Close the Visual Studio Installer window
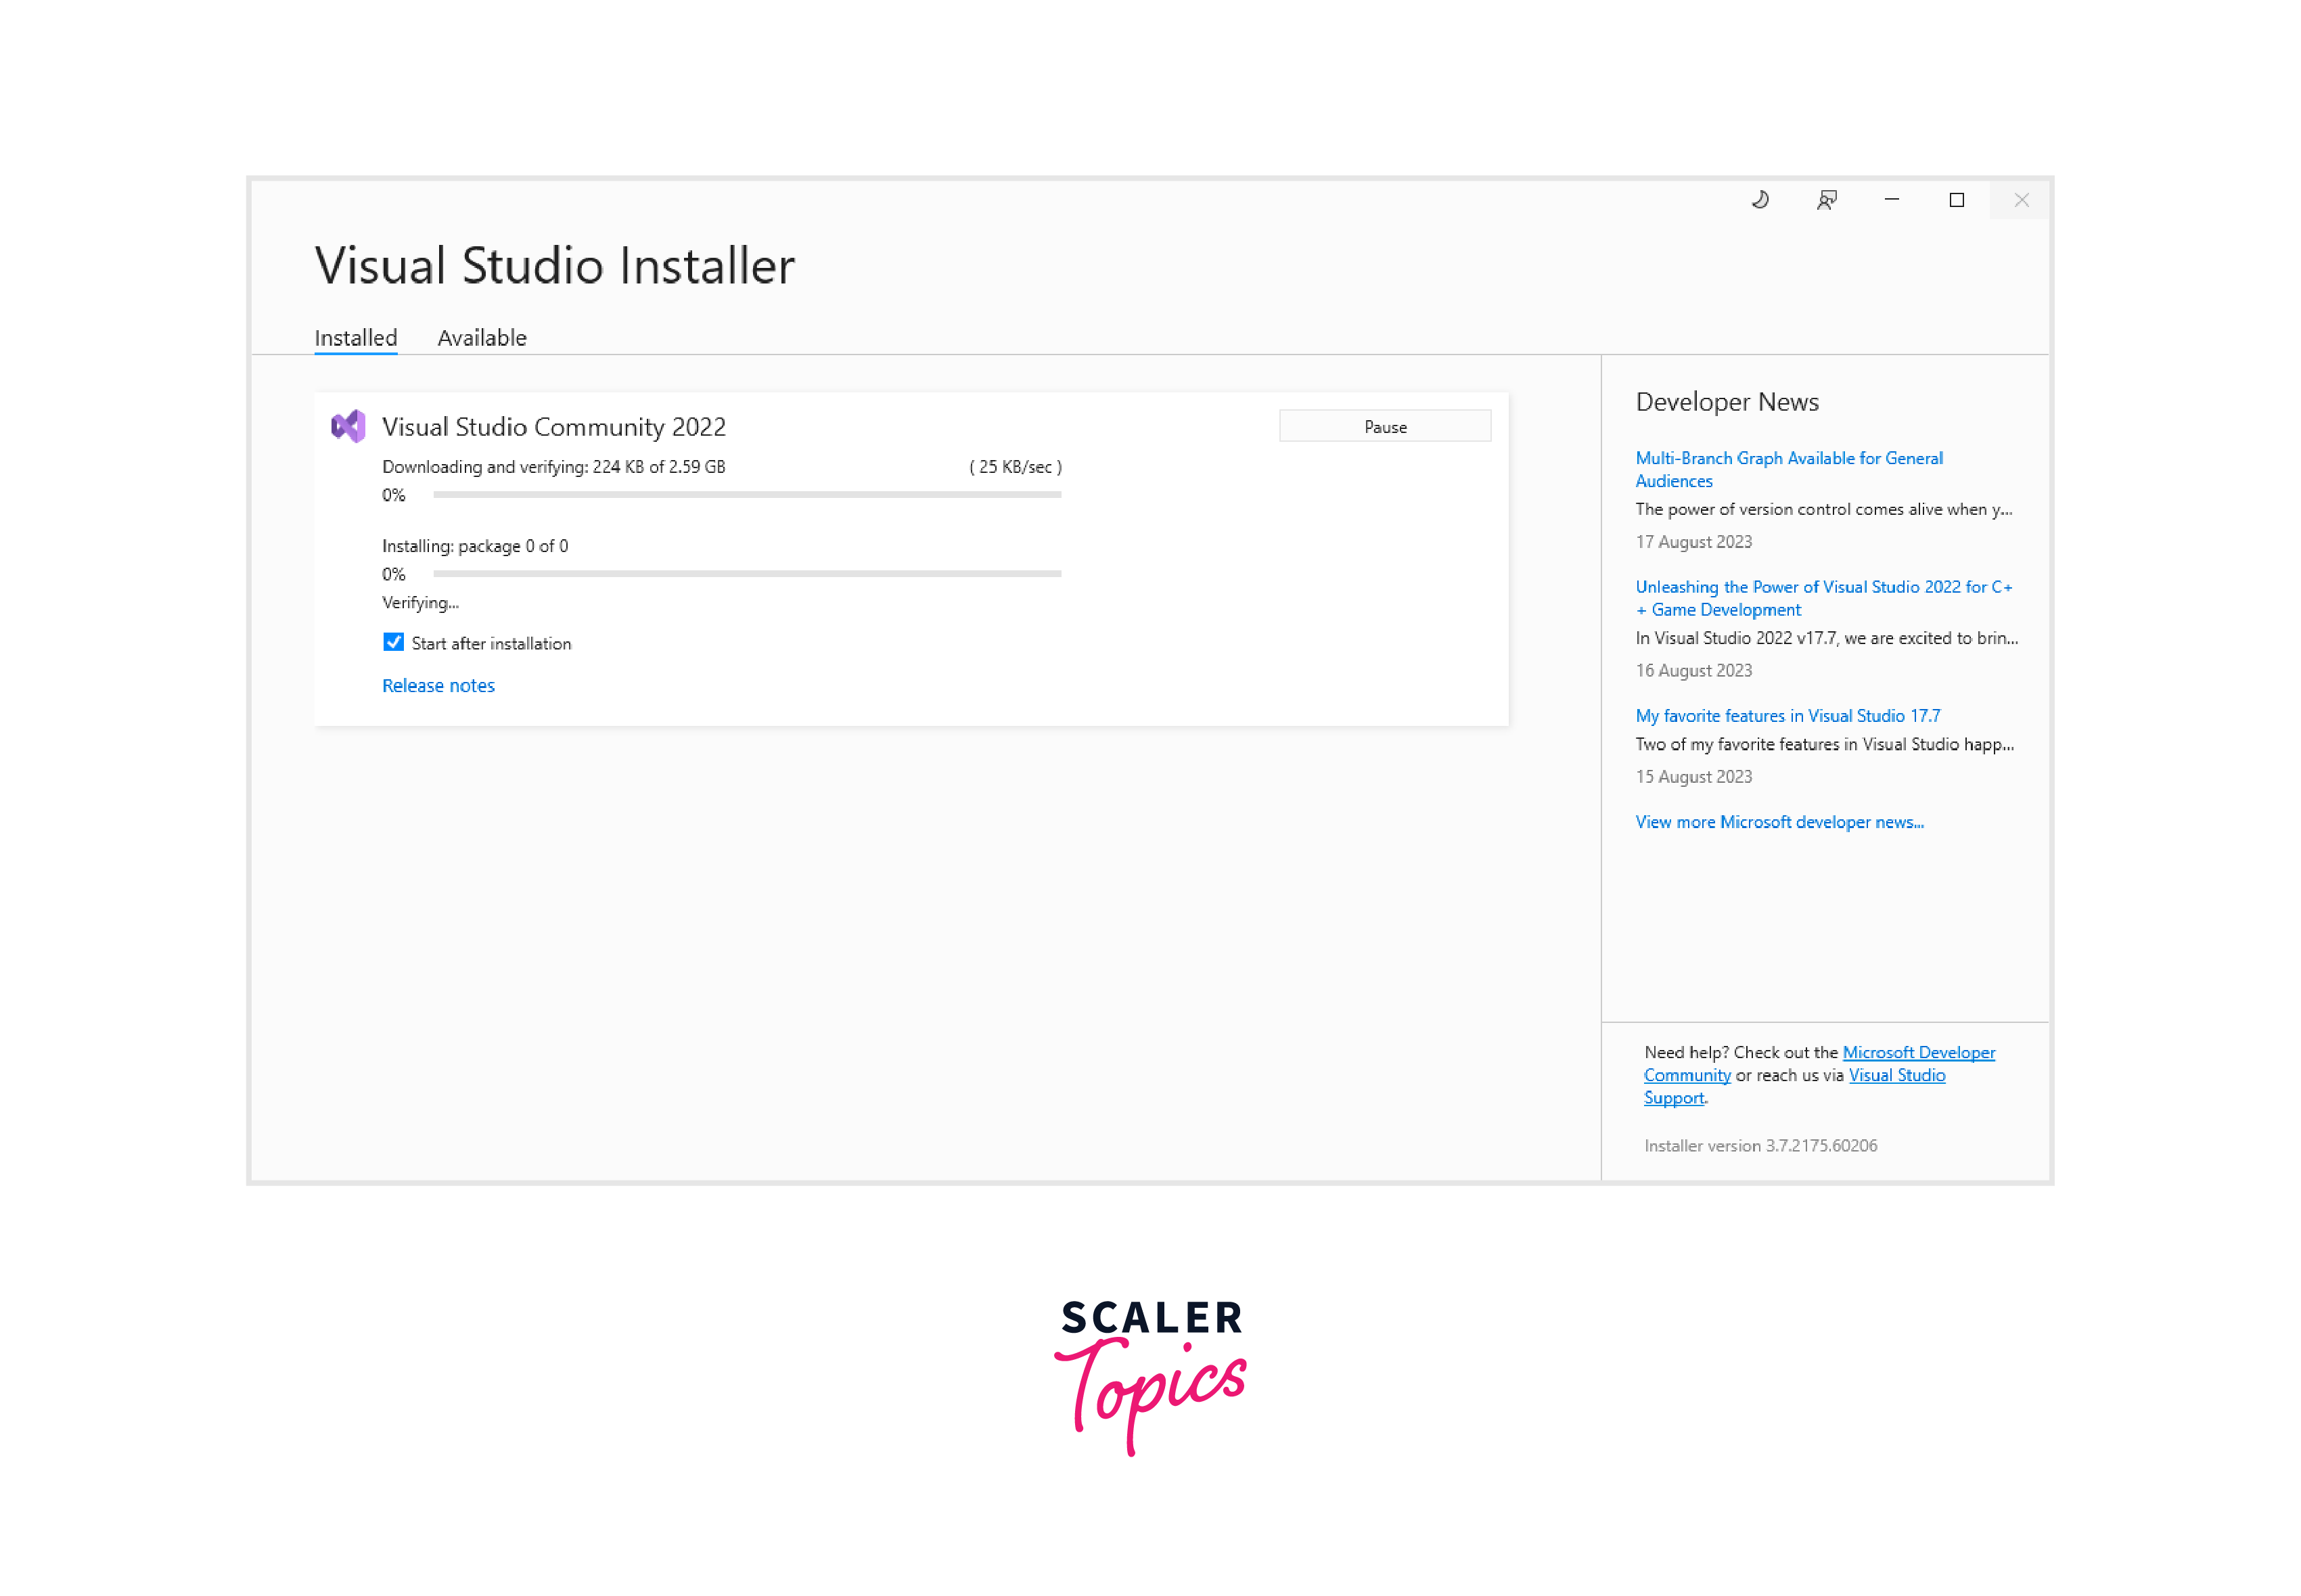 click(2021, 200)
